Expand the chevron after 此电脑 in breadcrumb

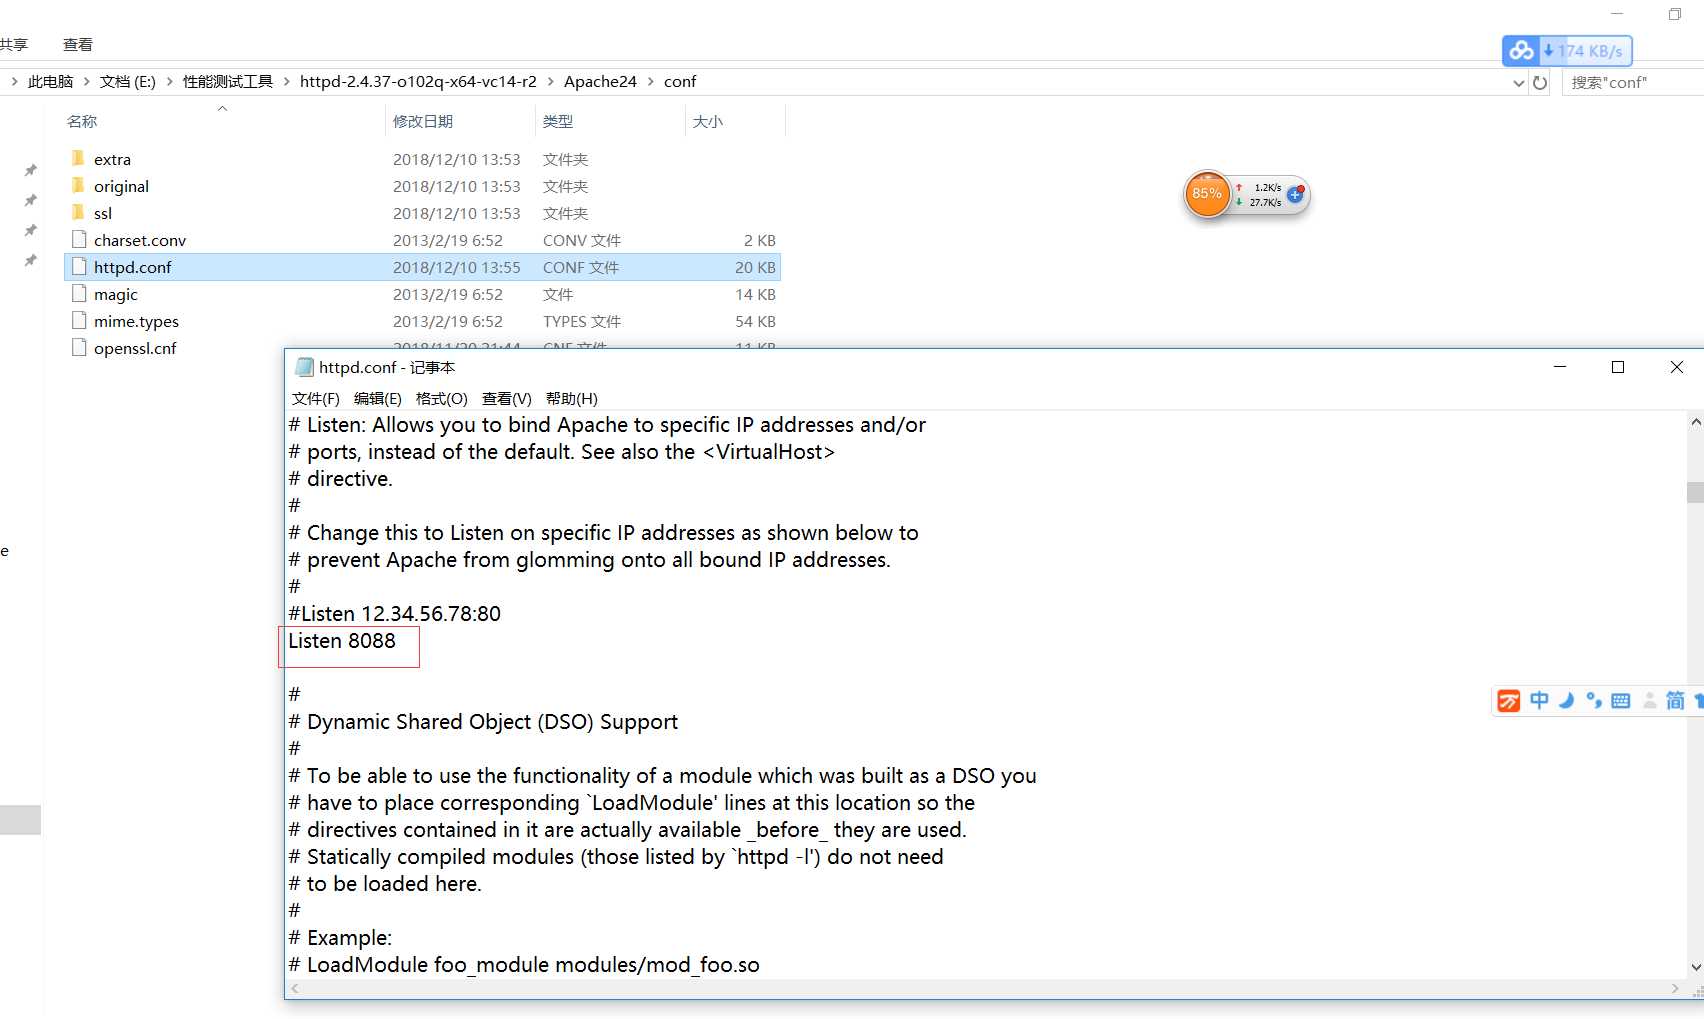(x=87, y=81)
